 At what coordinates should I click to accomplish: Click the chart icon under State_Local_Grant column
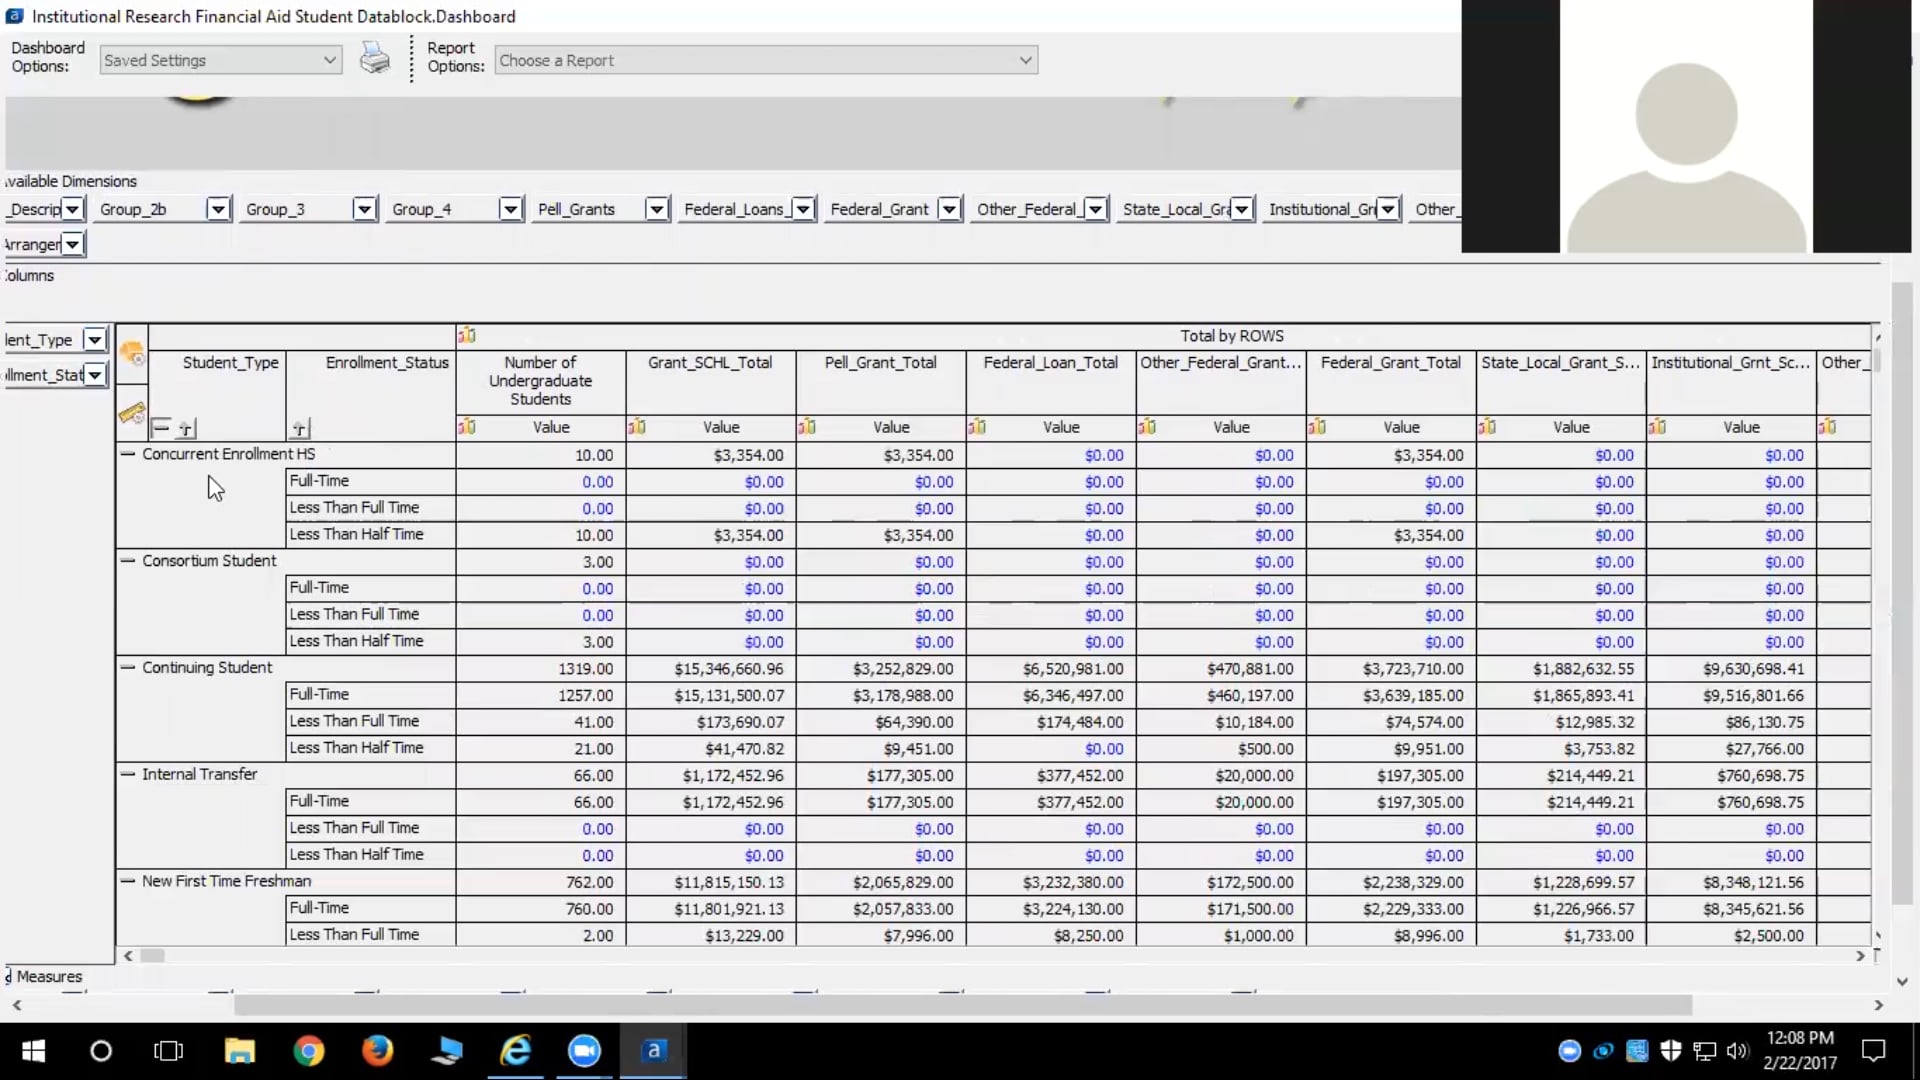coord(1487,427)
